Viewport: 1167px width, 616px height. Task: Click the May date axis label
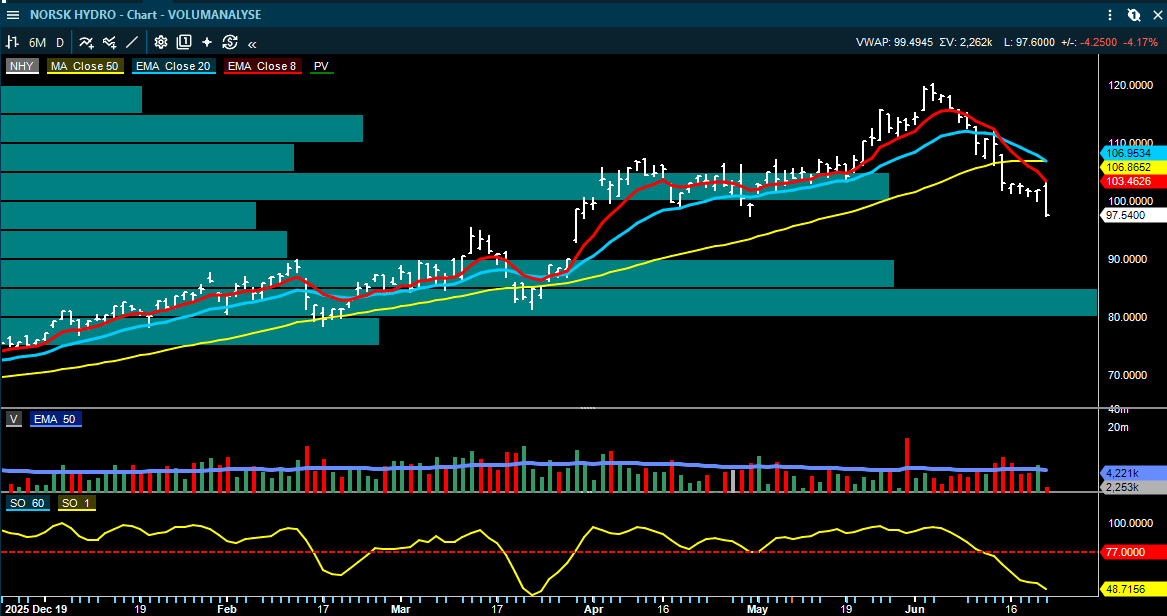tap(757, 609)
